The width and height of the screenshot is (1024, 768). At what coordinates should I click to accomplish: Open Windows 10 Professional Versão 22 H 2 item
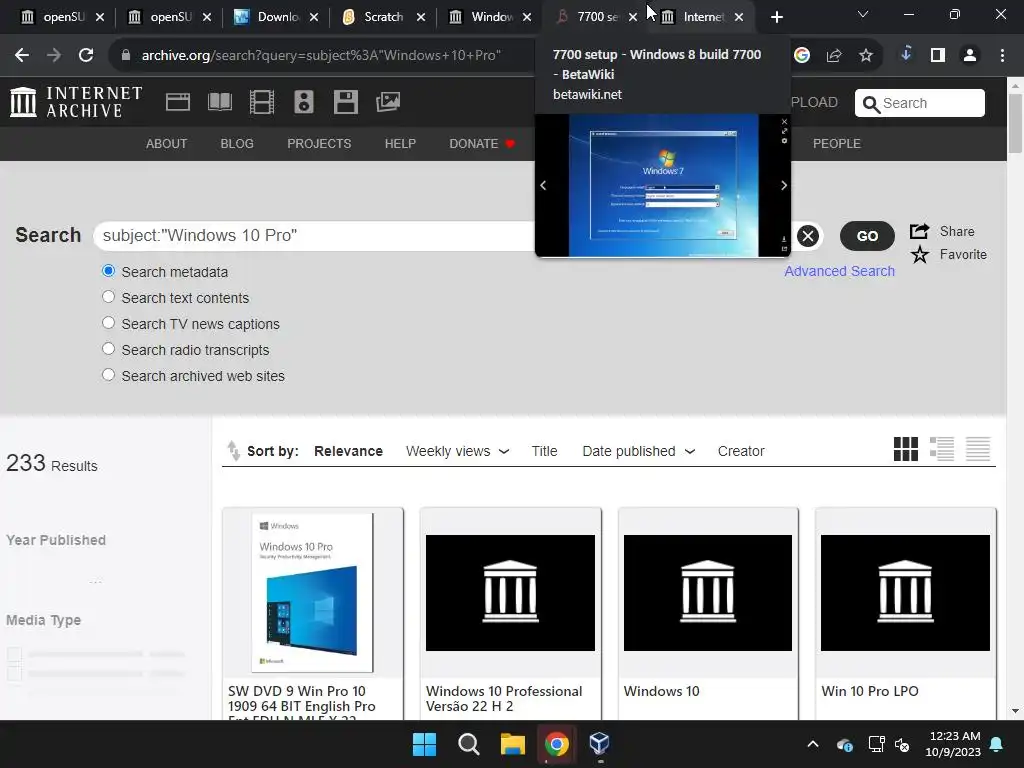pyautogui.click(x=511, y=614)
